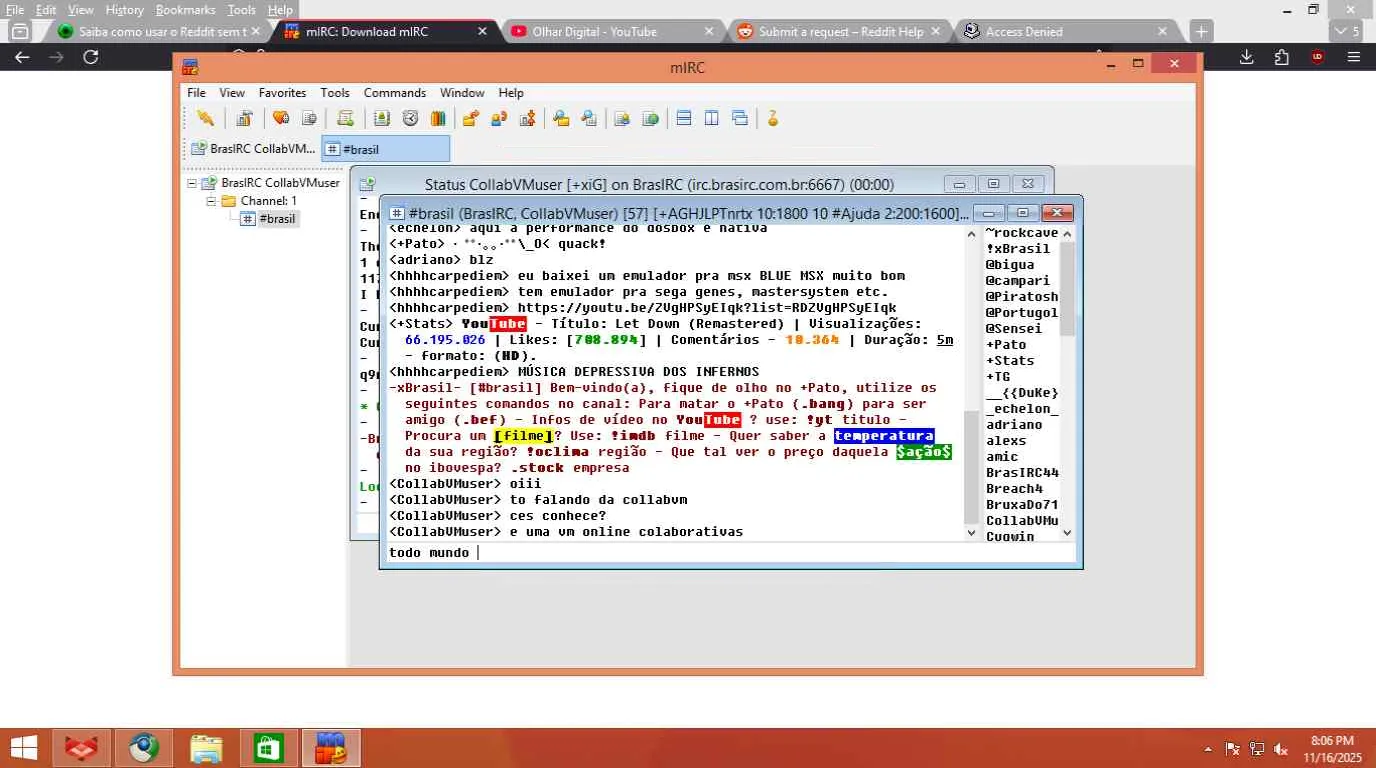
Task: Select nickname @Sensei in the user list
Action: (1014, 328)
